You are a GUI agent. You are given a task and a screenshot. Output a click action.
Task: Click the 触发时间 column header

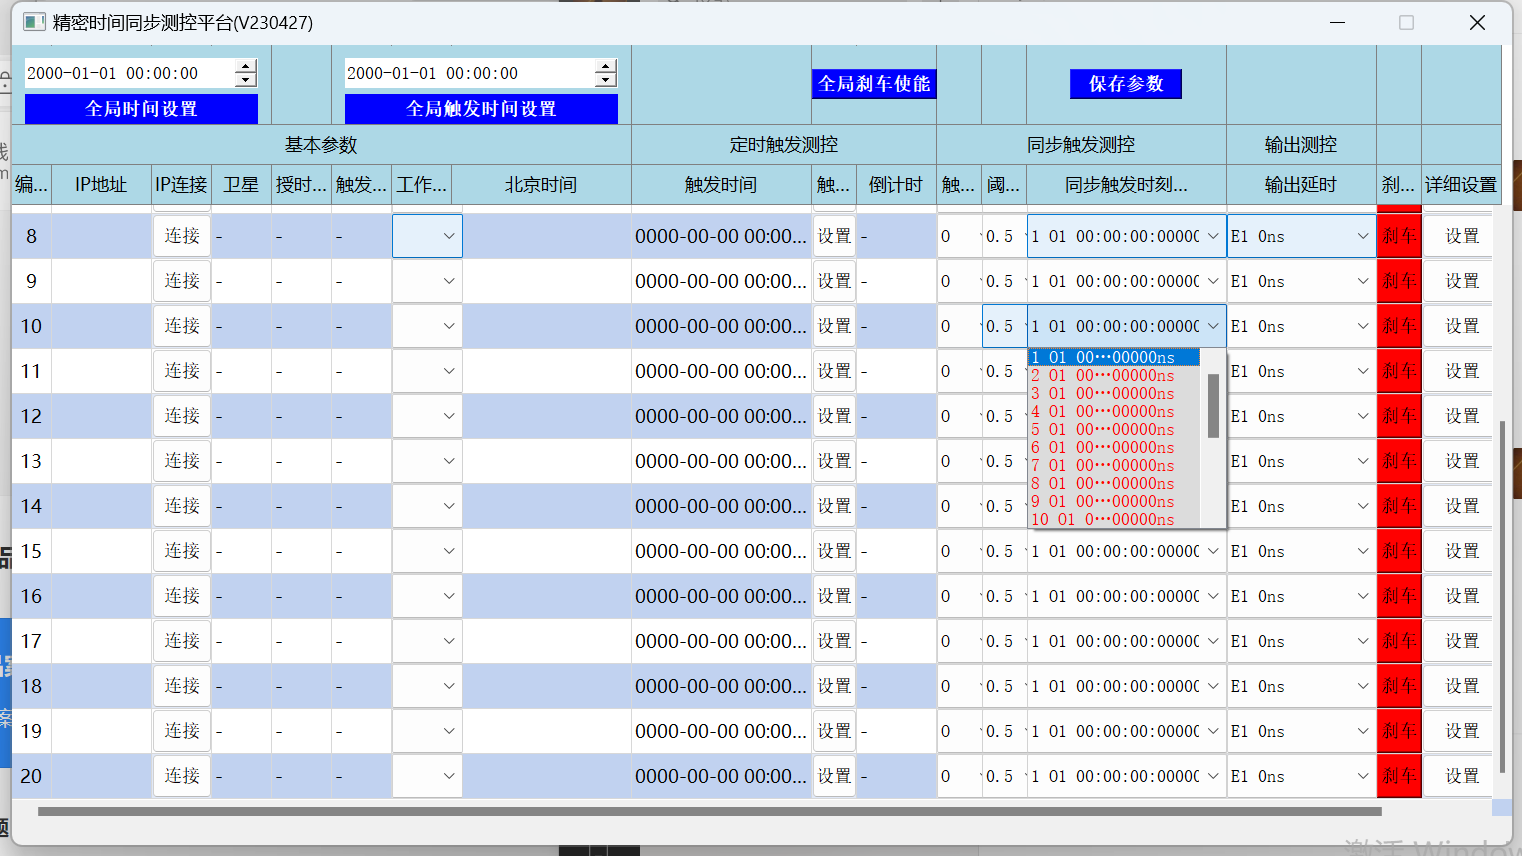(x=721, y=185)
